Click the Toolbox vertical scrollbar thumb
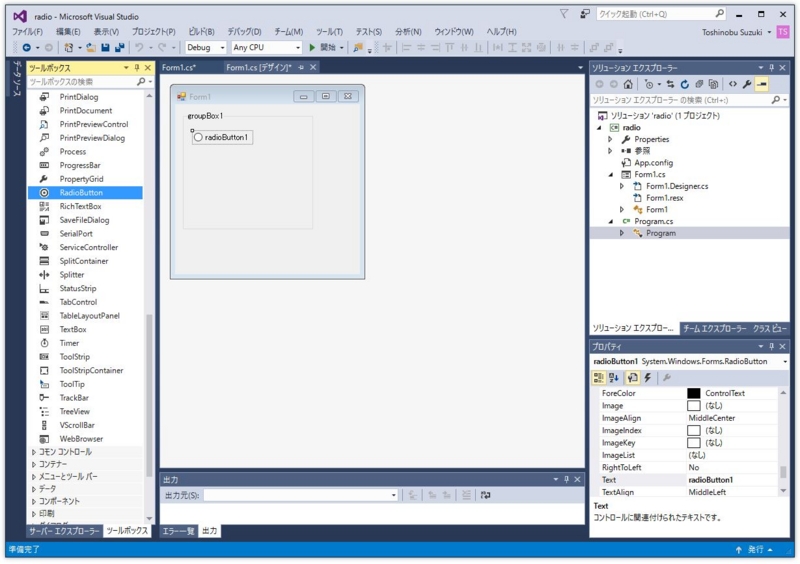Screen dimensions: 800x564 (x=149, y=396)
